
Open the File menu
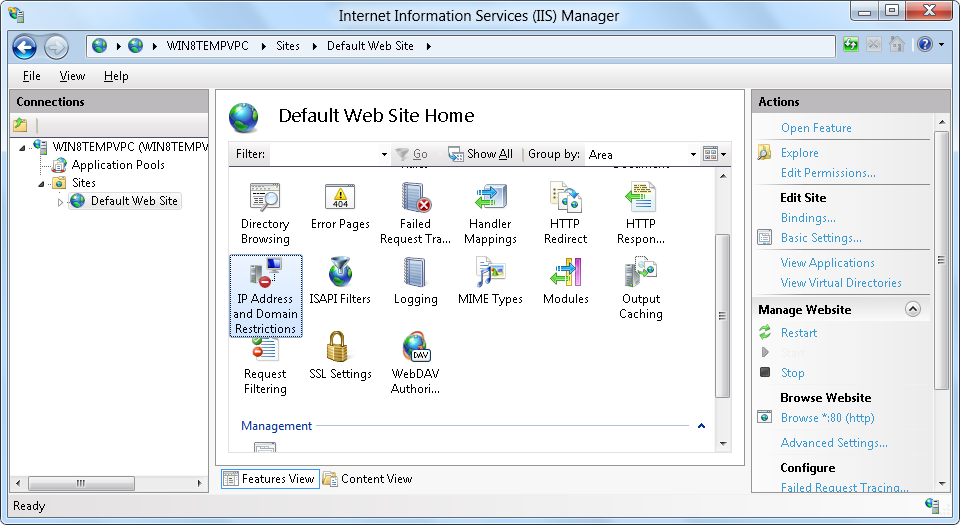point(31,76)
